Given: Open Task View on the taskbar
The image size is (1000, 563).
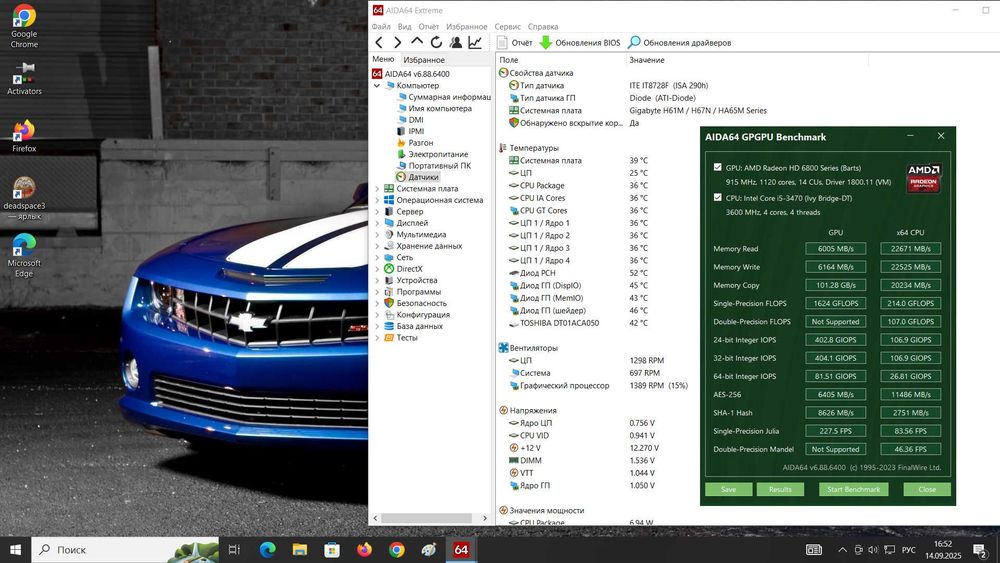Looking at the screenshot, I should (x=235, y=550).
